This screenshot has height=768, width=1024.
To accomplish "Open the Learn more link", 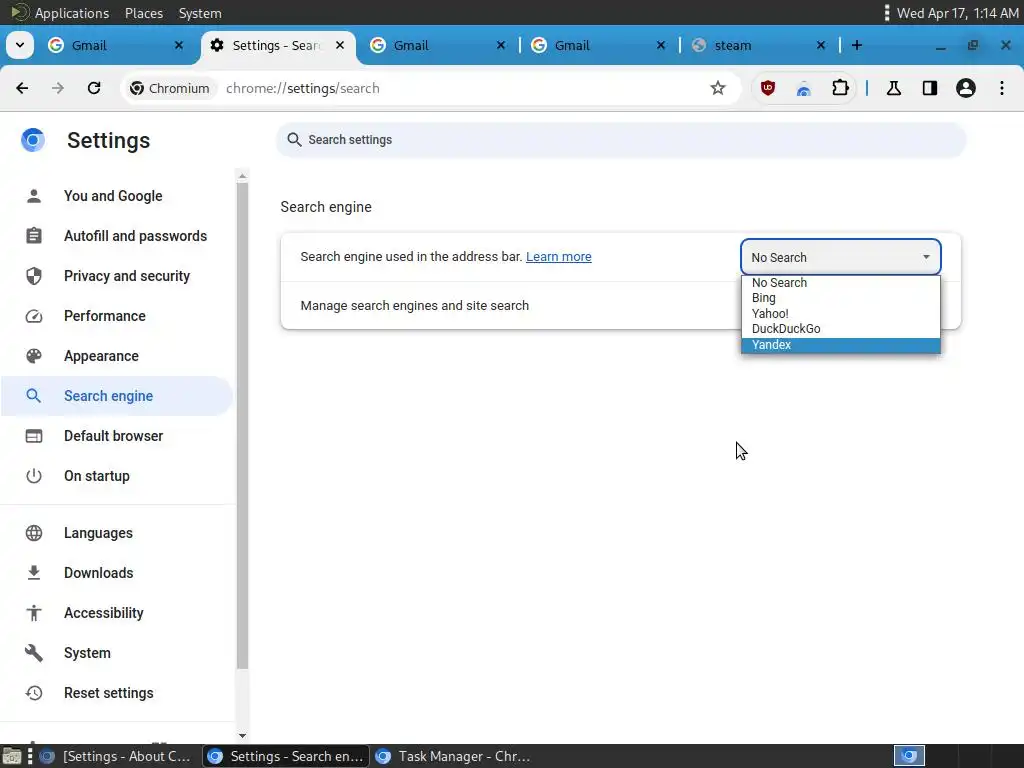I will point(558,257).
